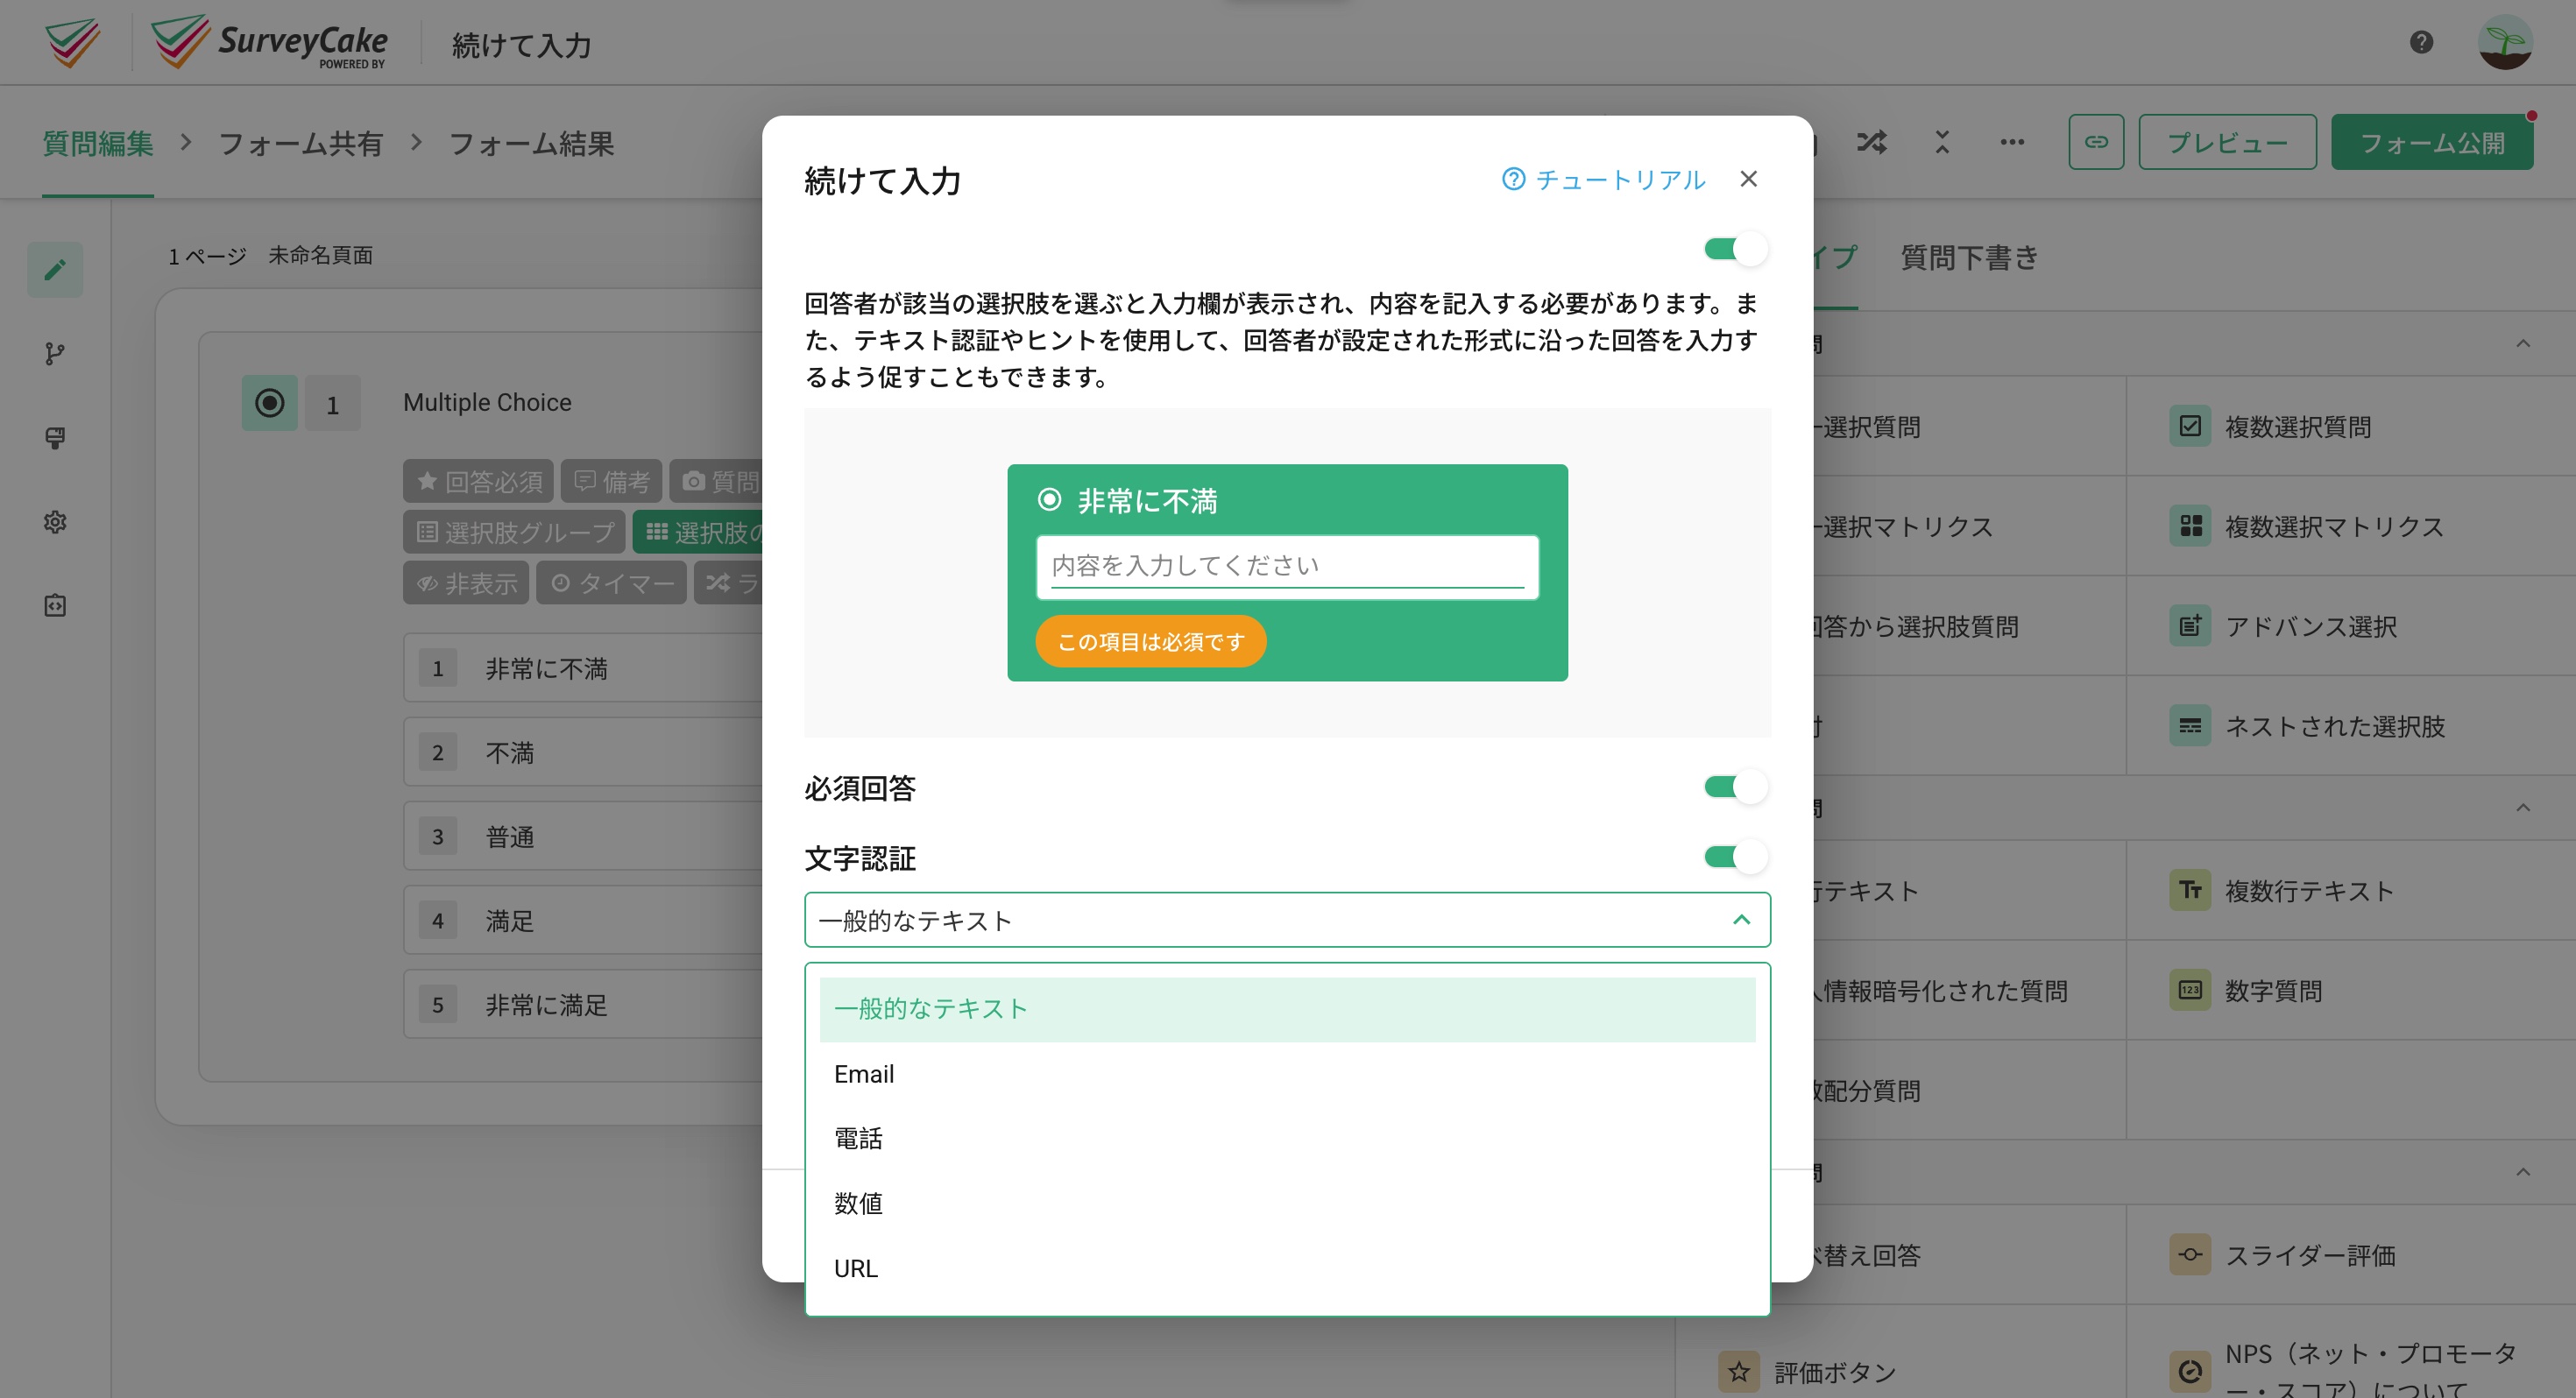Toggle the 文字認証 switch
Viewport: 2576px width, 1398px height.
tap(1736, 857)
